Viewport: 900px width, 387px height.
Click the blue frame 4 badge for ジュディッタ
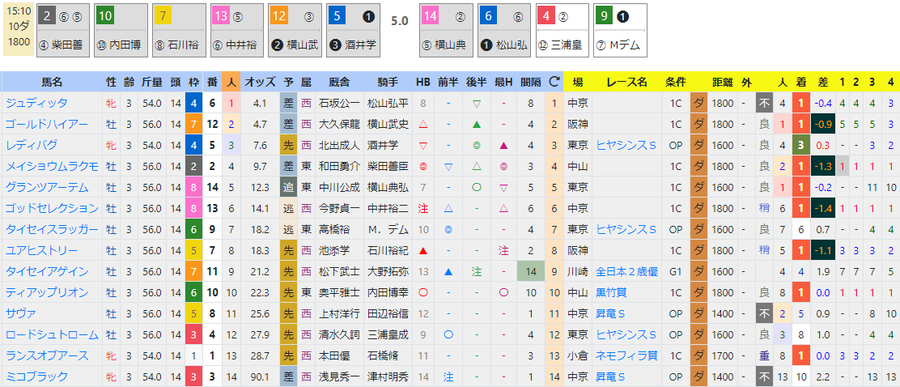tap(193, 103)
